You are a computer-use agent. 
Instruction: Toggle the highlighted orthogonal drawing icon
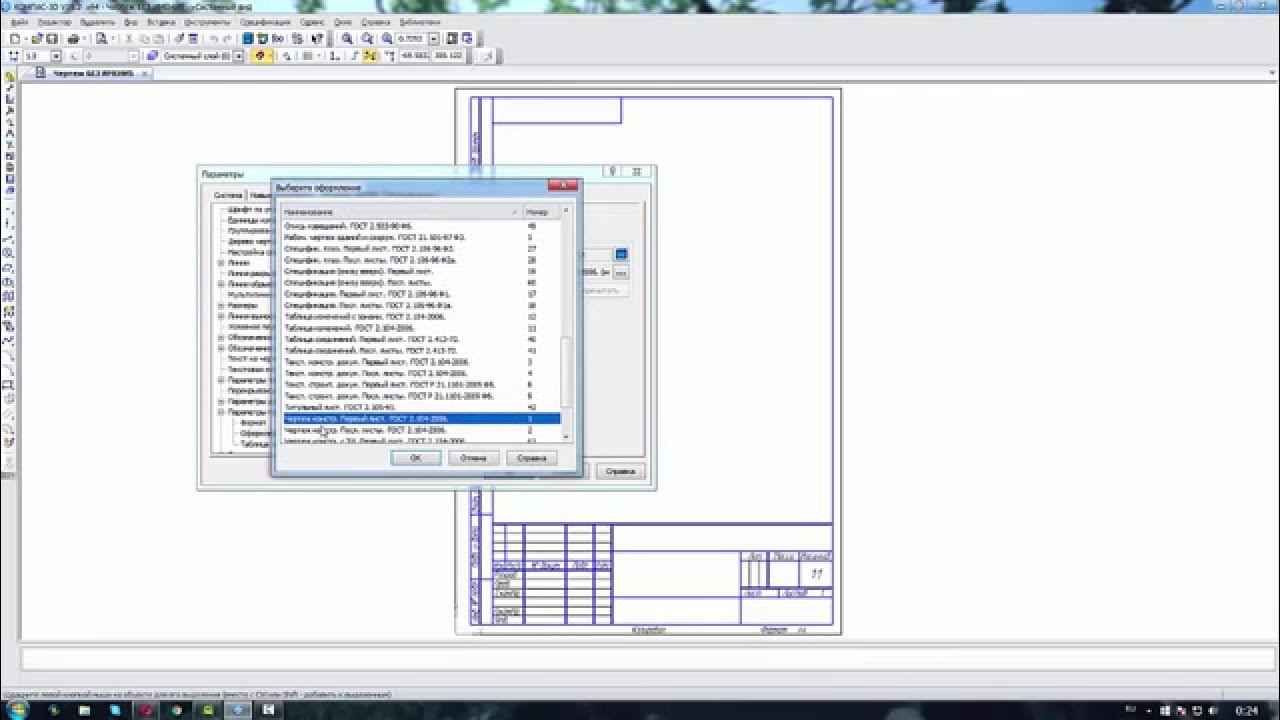click(370, 56)
